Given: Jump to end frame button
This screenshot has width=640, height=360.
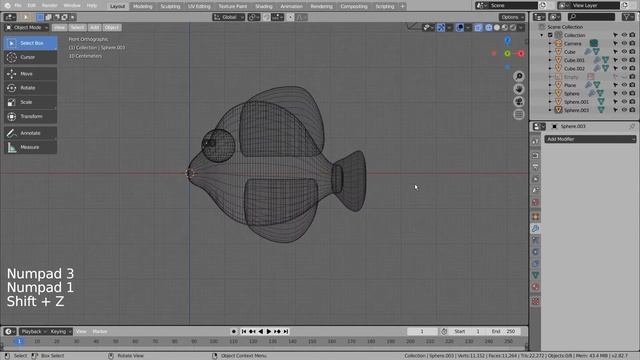Looking at the screenshot, I should point(286,331).
